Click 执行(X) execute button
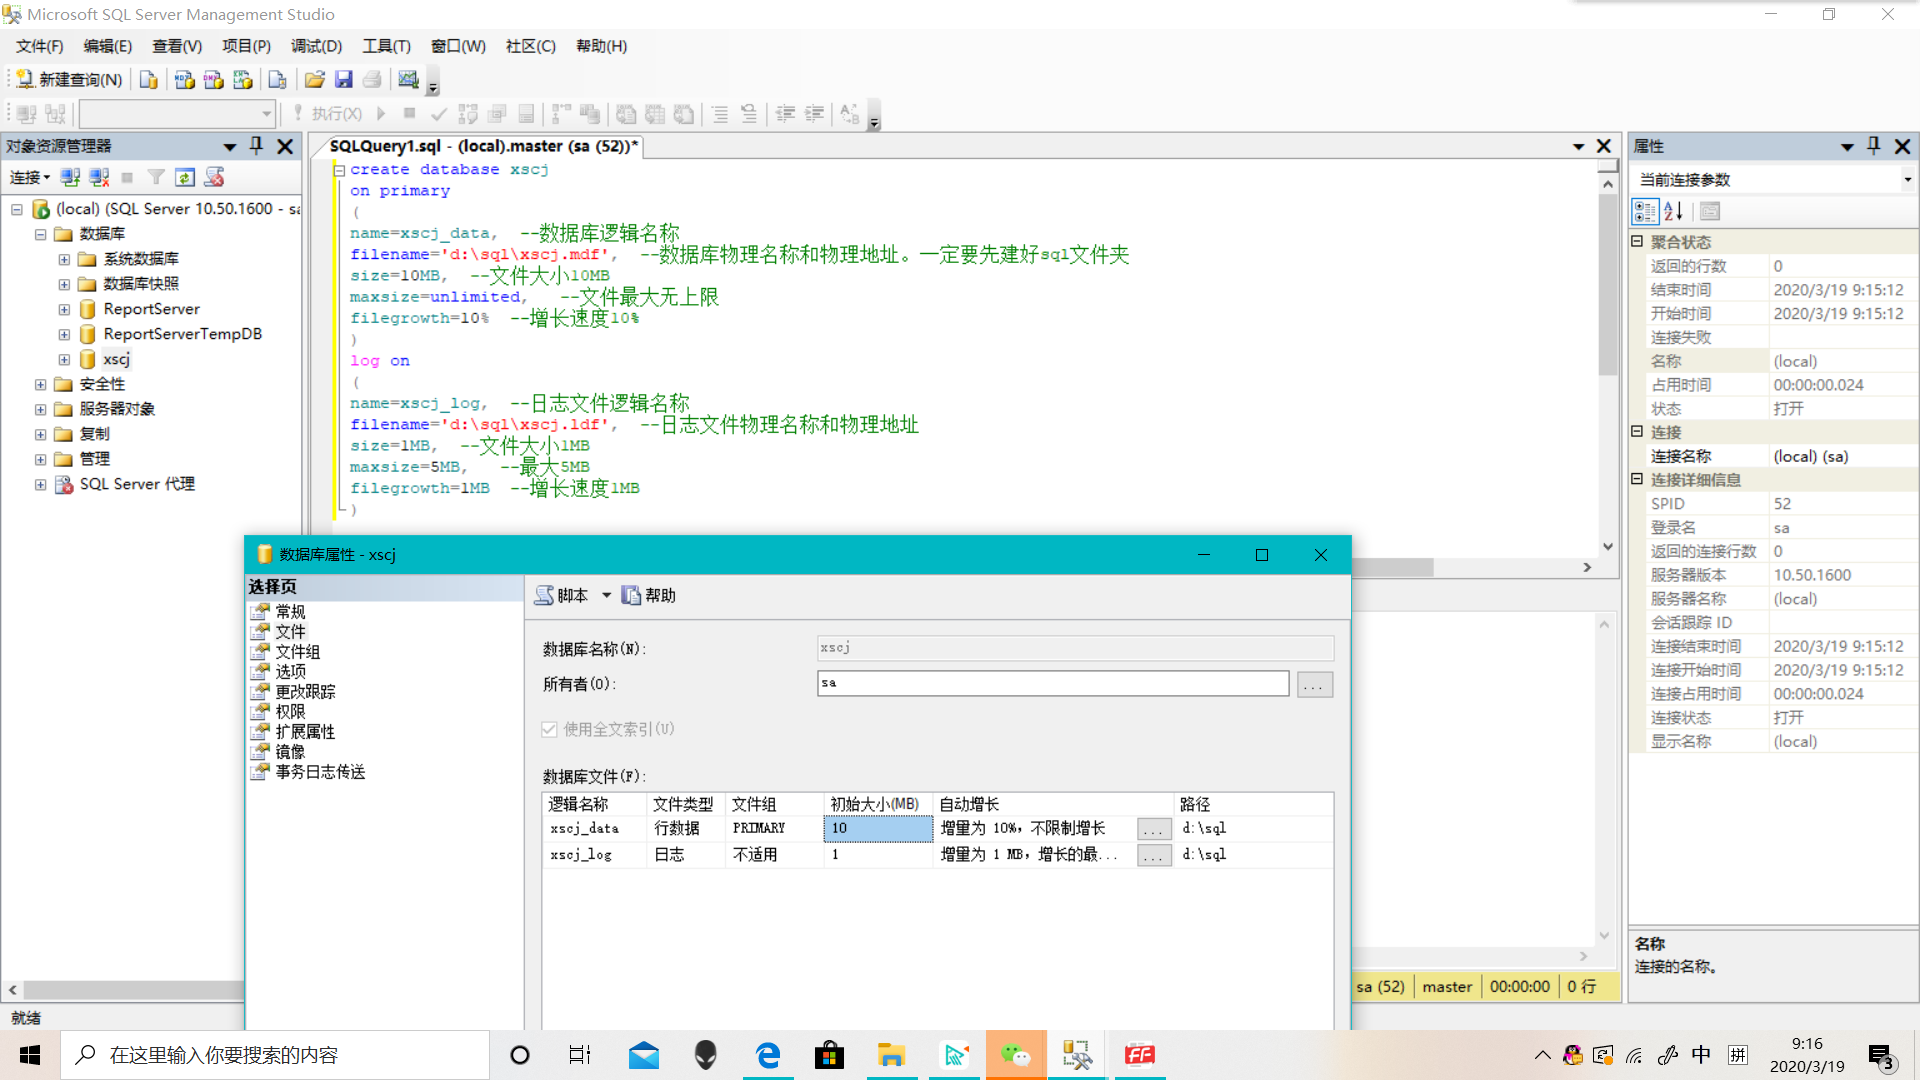 [327, 114]
